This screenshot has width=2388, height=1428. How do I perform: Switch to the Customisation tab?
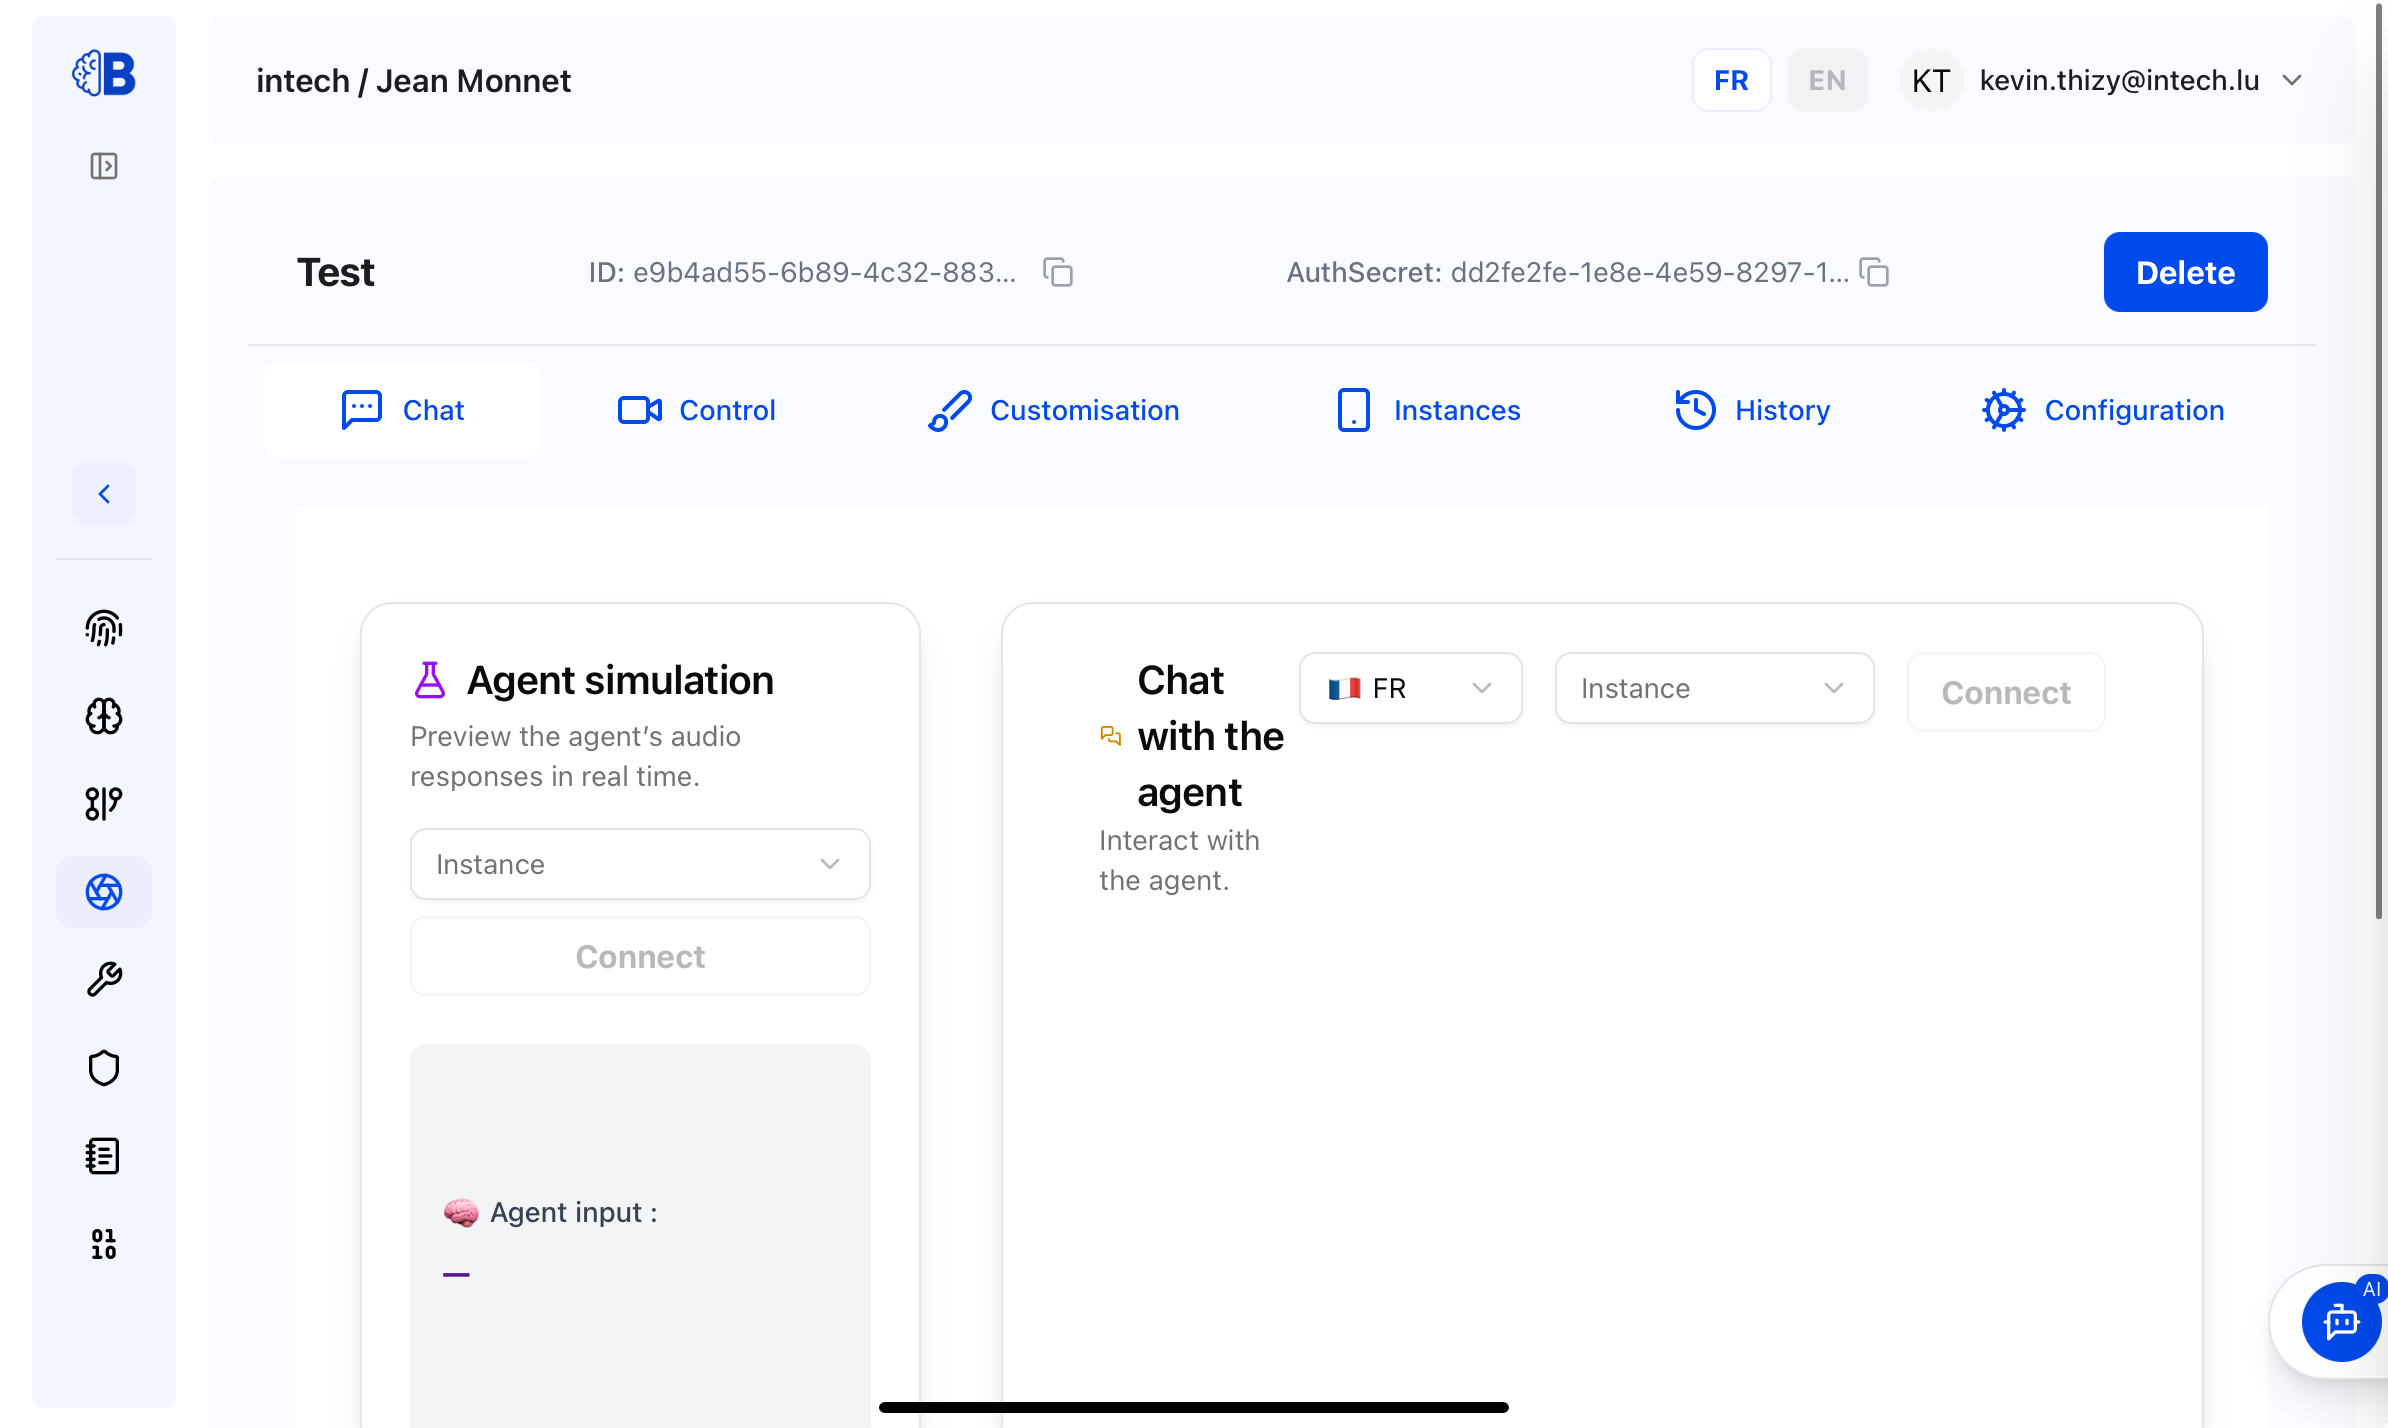pyautogui.click(x=1054, y=410)
